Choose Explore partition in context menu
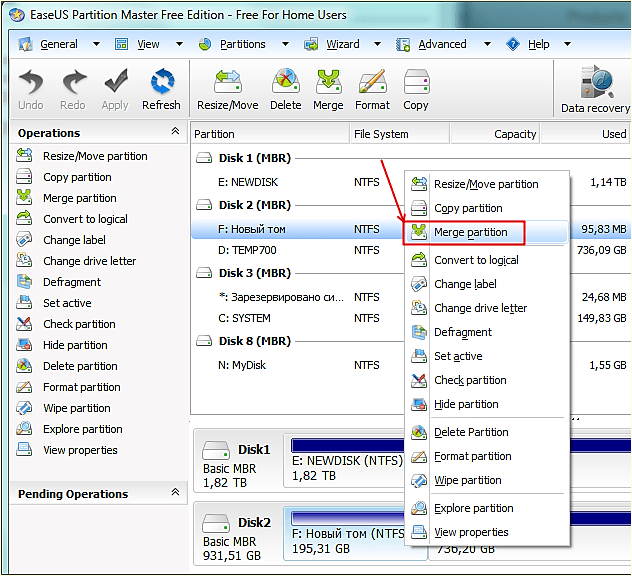 487,508
